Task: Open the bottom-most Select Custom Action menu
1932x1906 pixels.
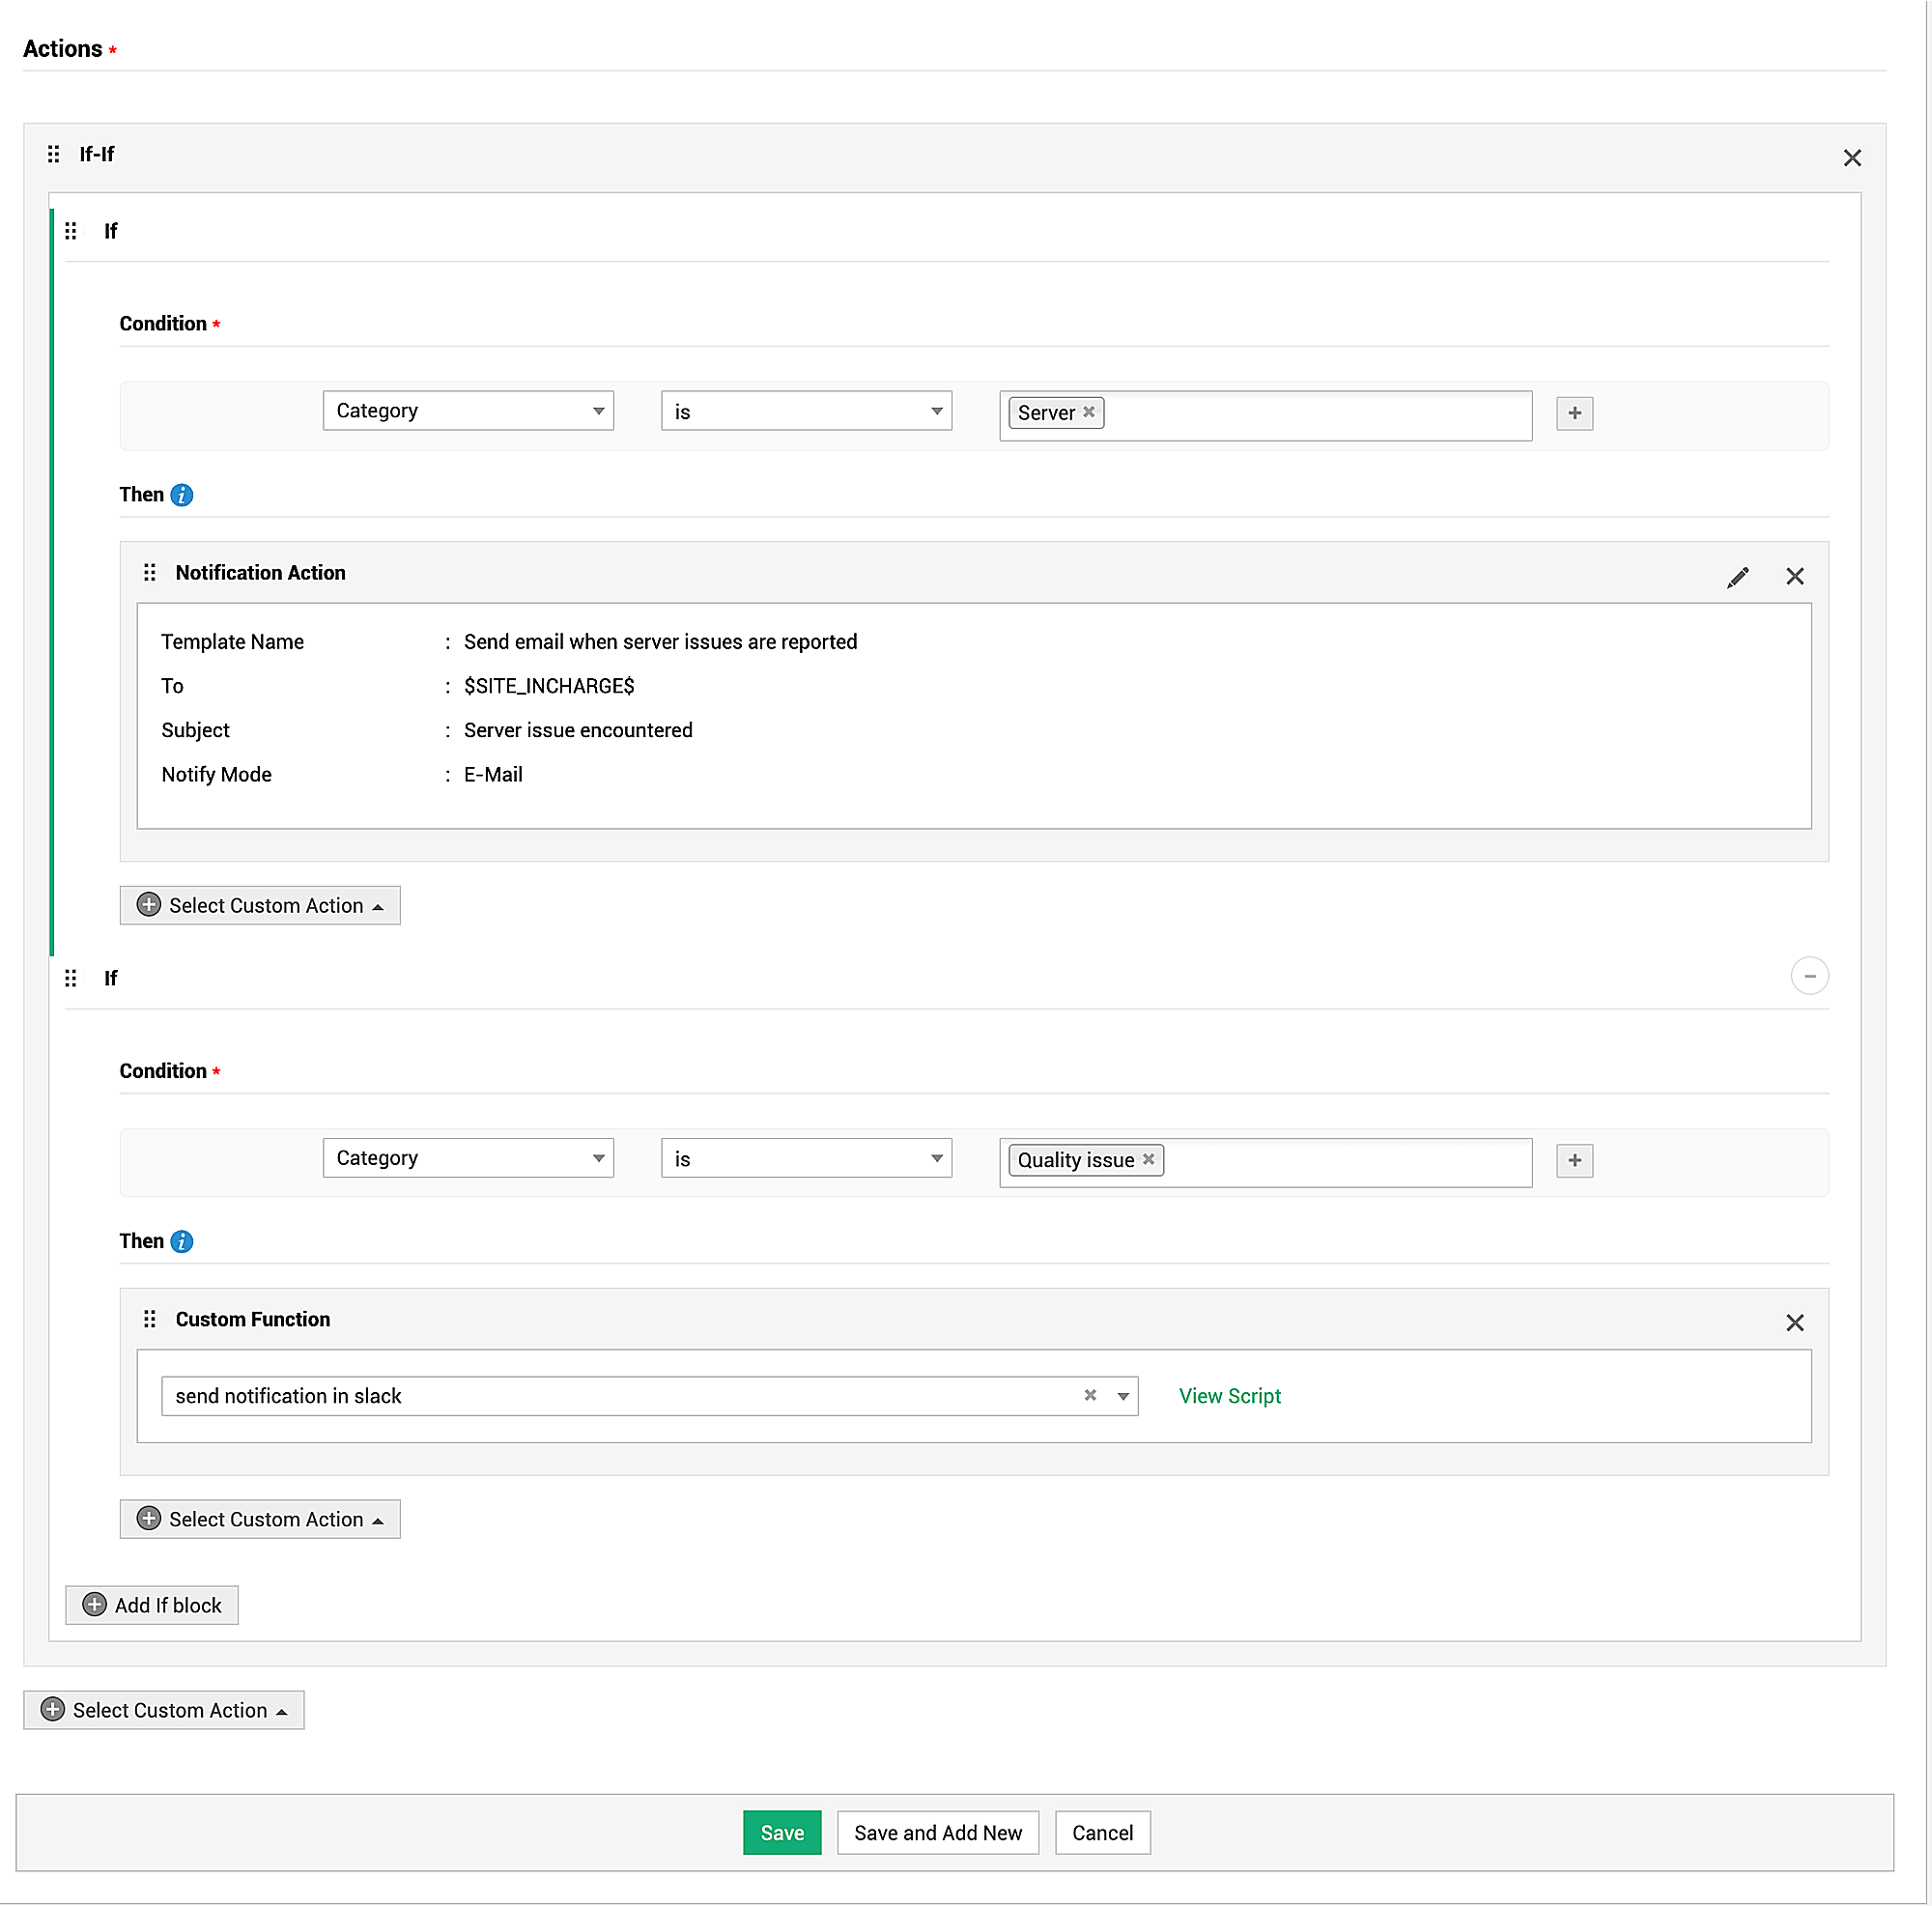Action: 164,1710
